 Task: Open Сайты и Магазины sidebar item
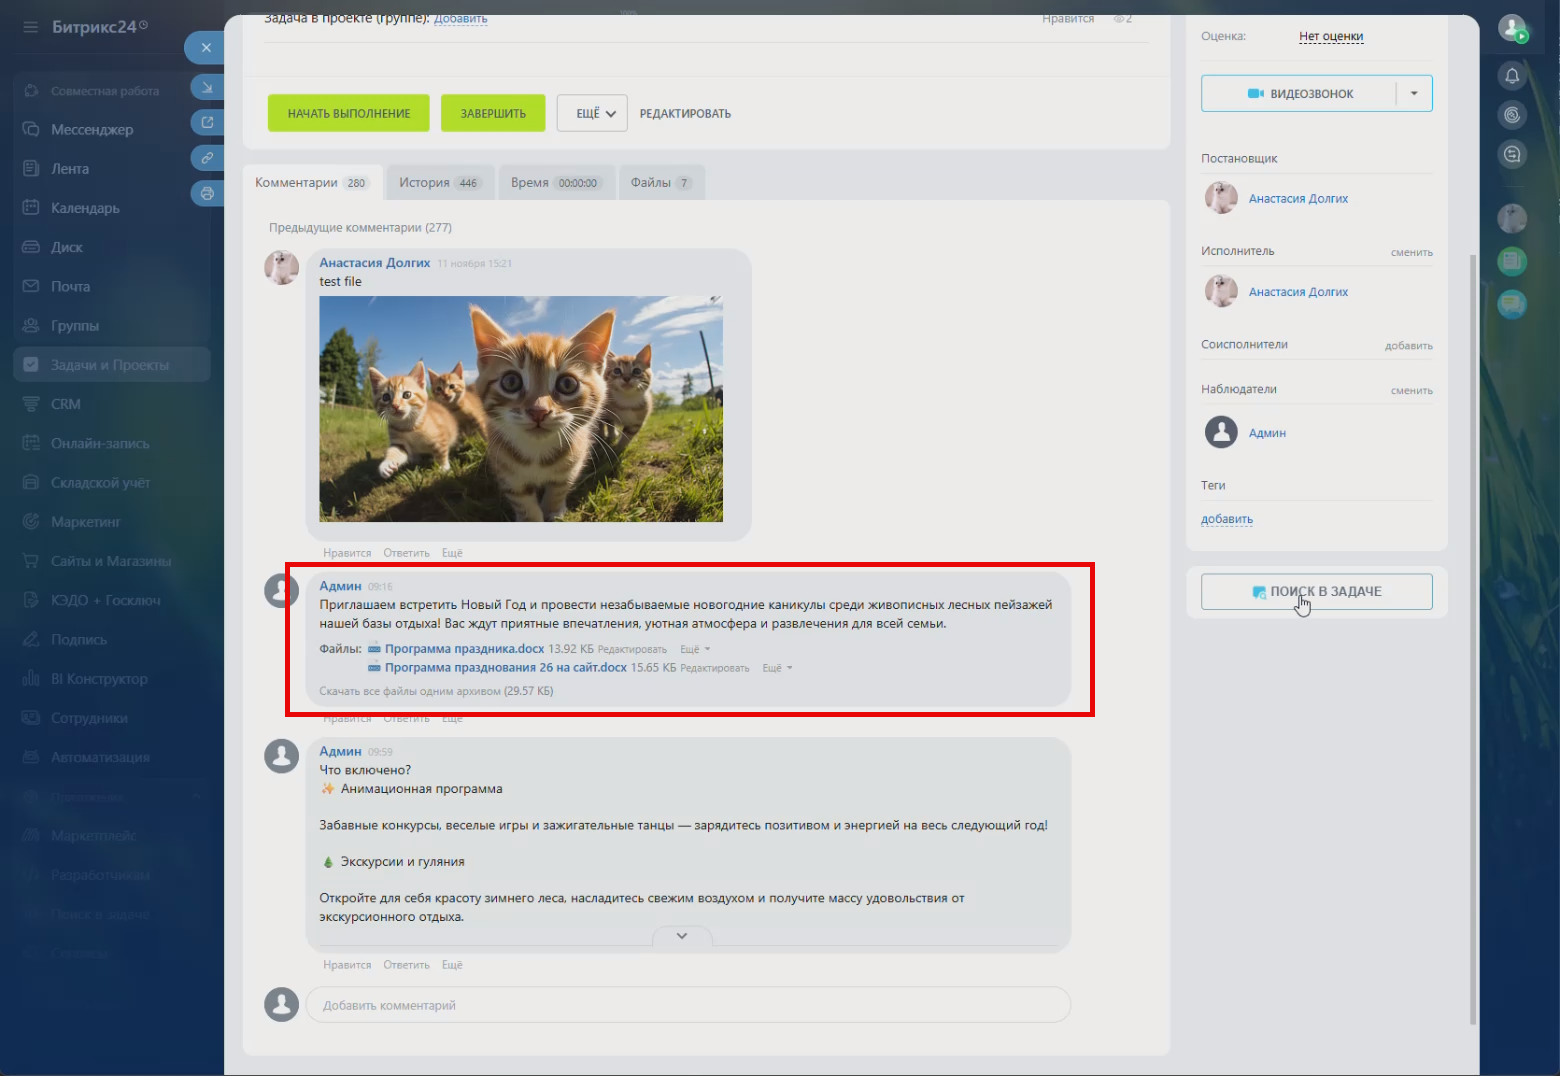pos(111,561)
